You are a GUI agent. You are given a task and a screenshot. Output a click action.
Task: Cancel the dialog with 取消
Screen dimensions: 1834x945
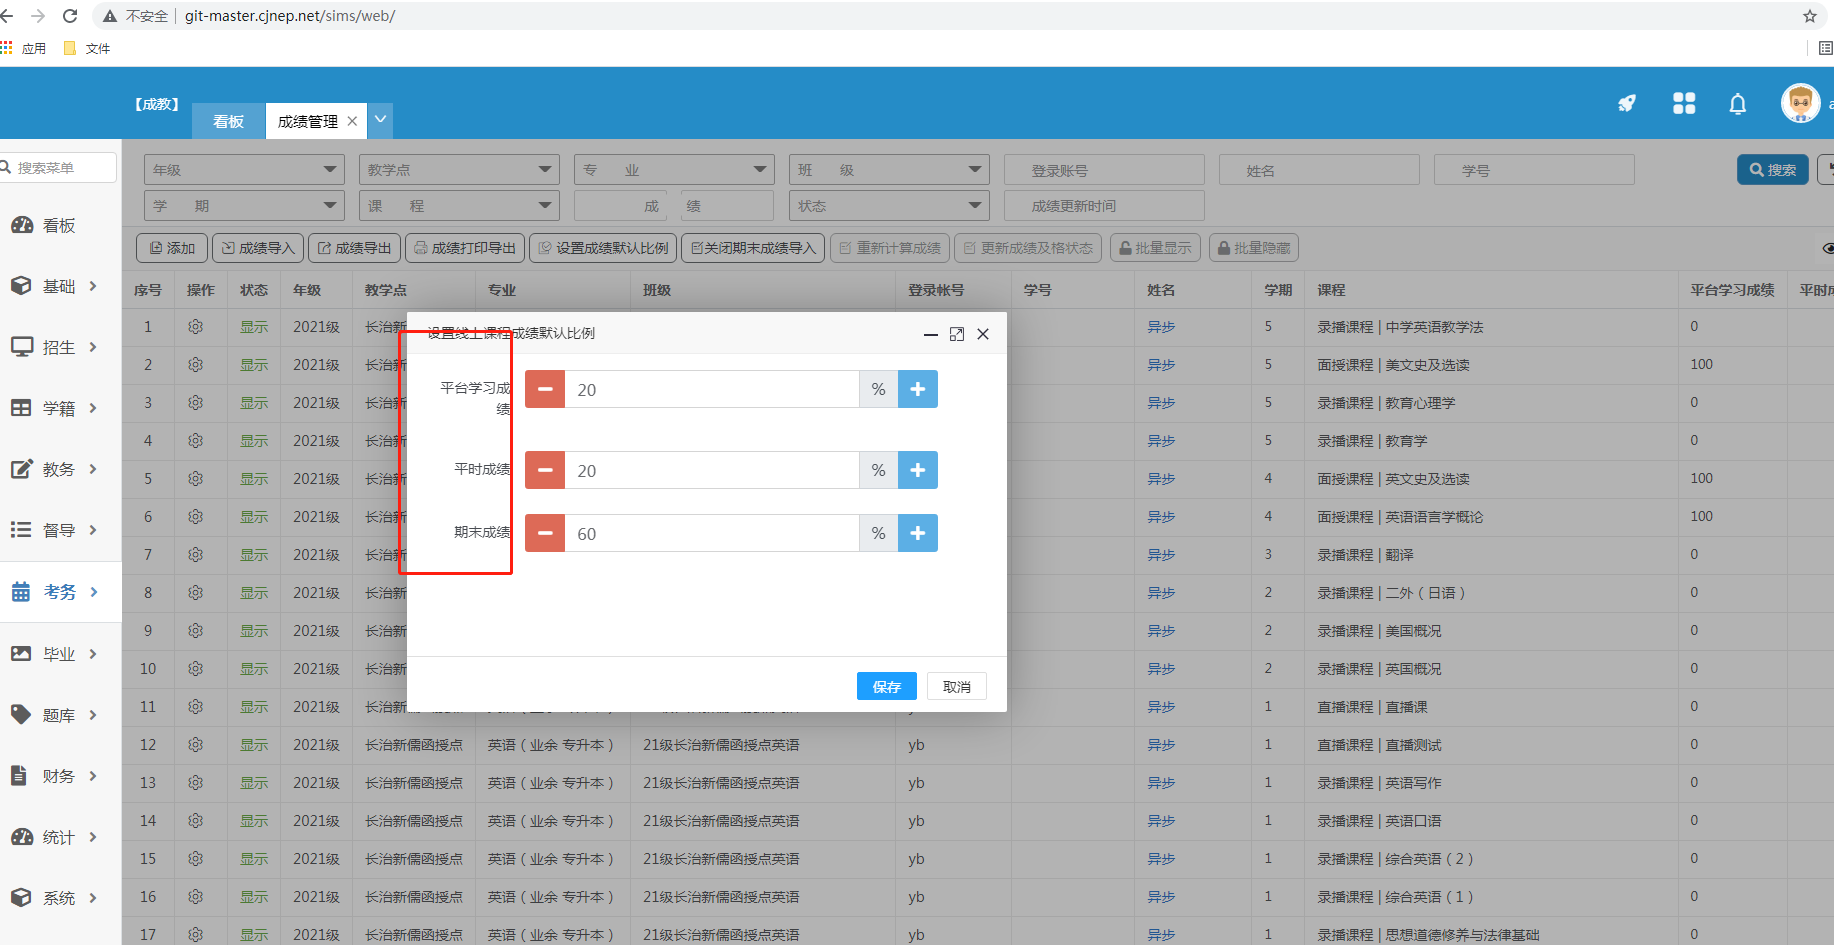point(956,686)
